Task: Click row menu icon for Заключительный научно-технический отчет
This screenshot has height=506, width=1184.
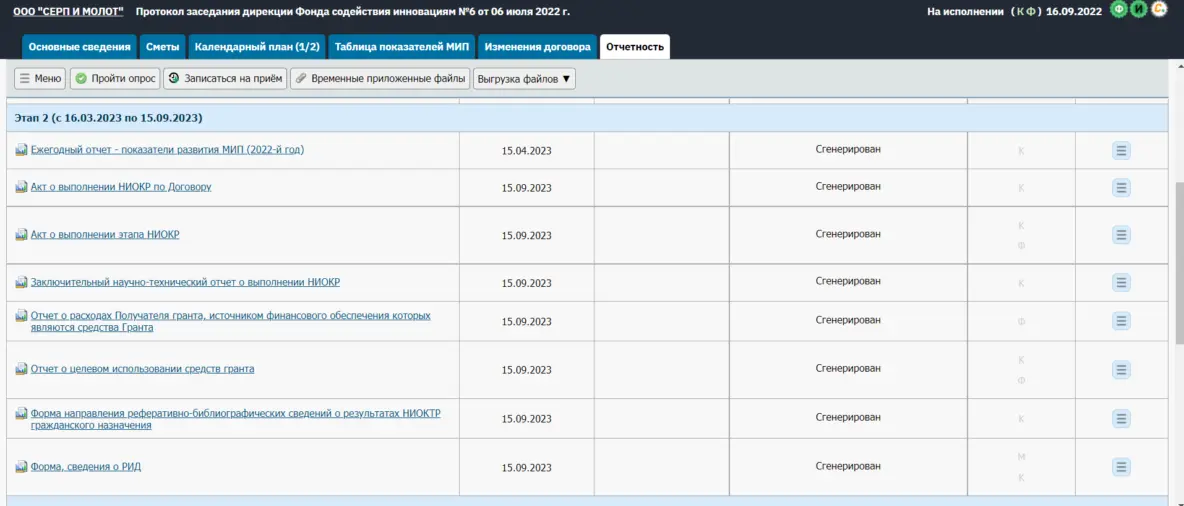Action: [1121, 283]
